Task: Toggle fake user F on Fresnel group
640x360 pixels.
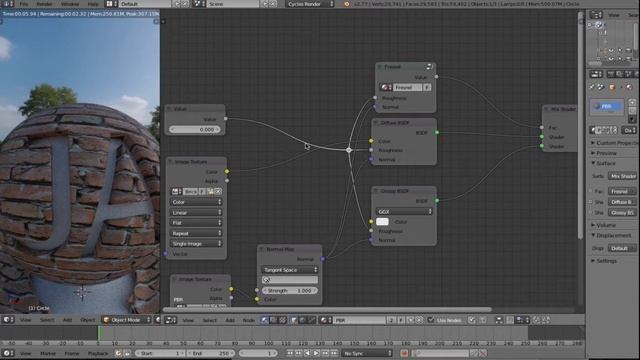Action: point(427,87)
